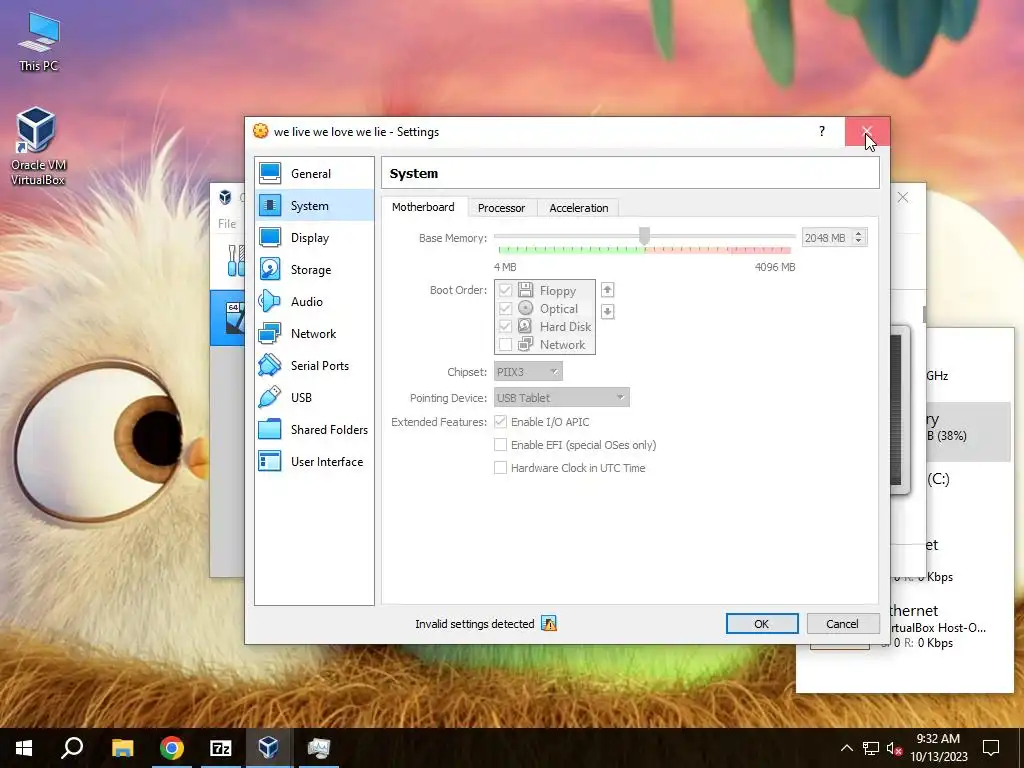This screenshot has height=768, width=1024.
Task: Open the Windows Start menu
Action: click(x=24, y=748)
